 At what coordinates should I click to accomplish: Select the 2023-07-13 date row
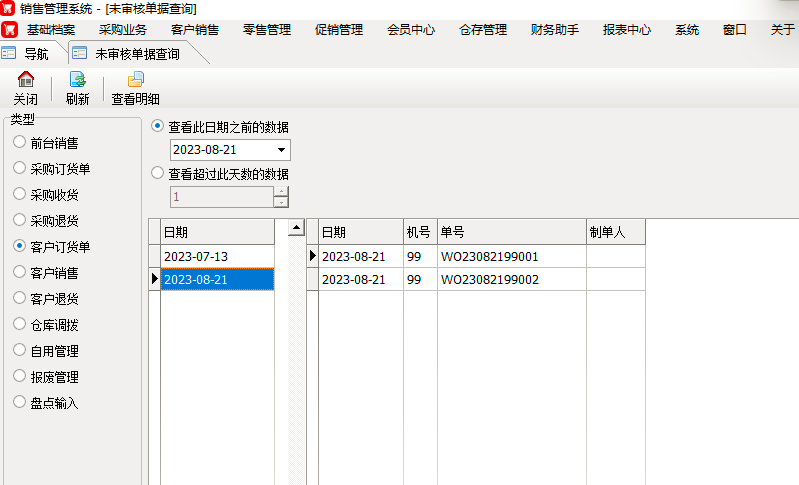pos(217,256)
